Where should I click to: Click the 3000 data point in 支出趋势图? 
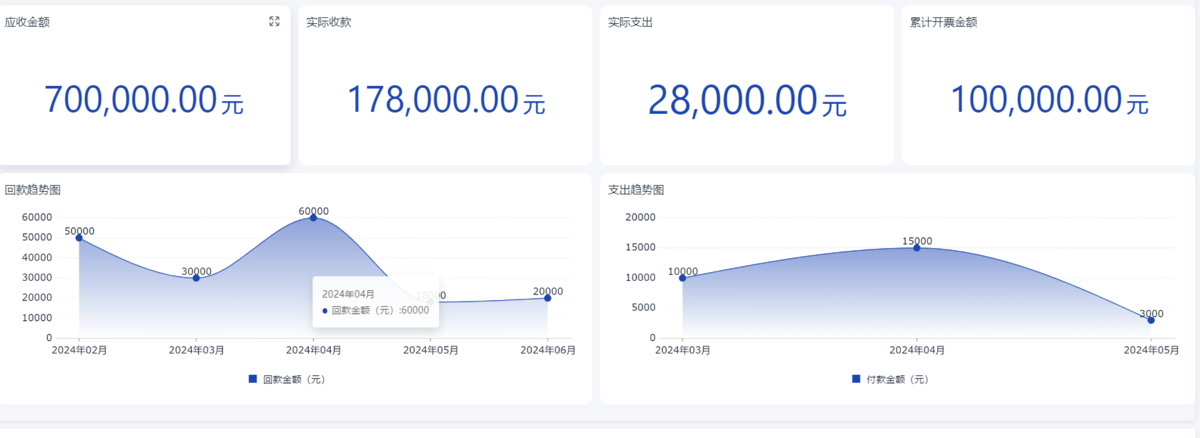click(x=1151, y=320)
